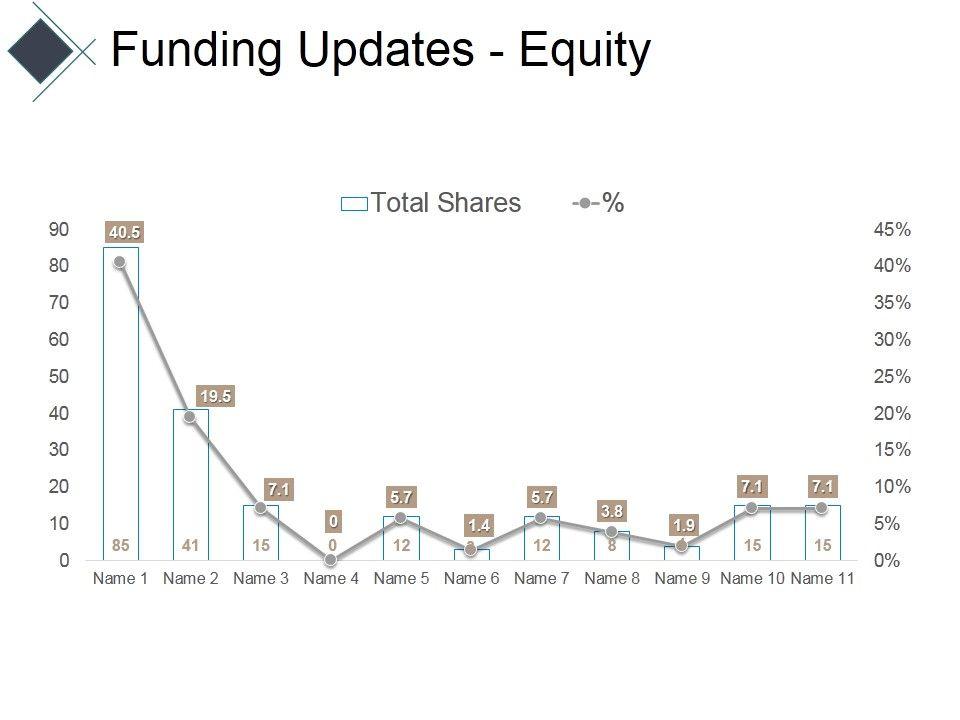This screenshot has width=960, height=720.
Task: Click the Name 2 line data point
Action: (x=190, y=416)
